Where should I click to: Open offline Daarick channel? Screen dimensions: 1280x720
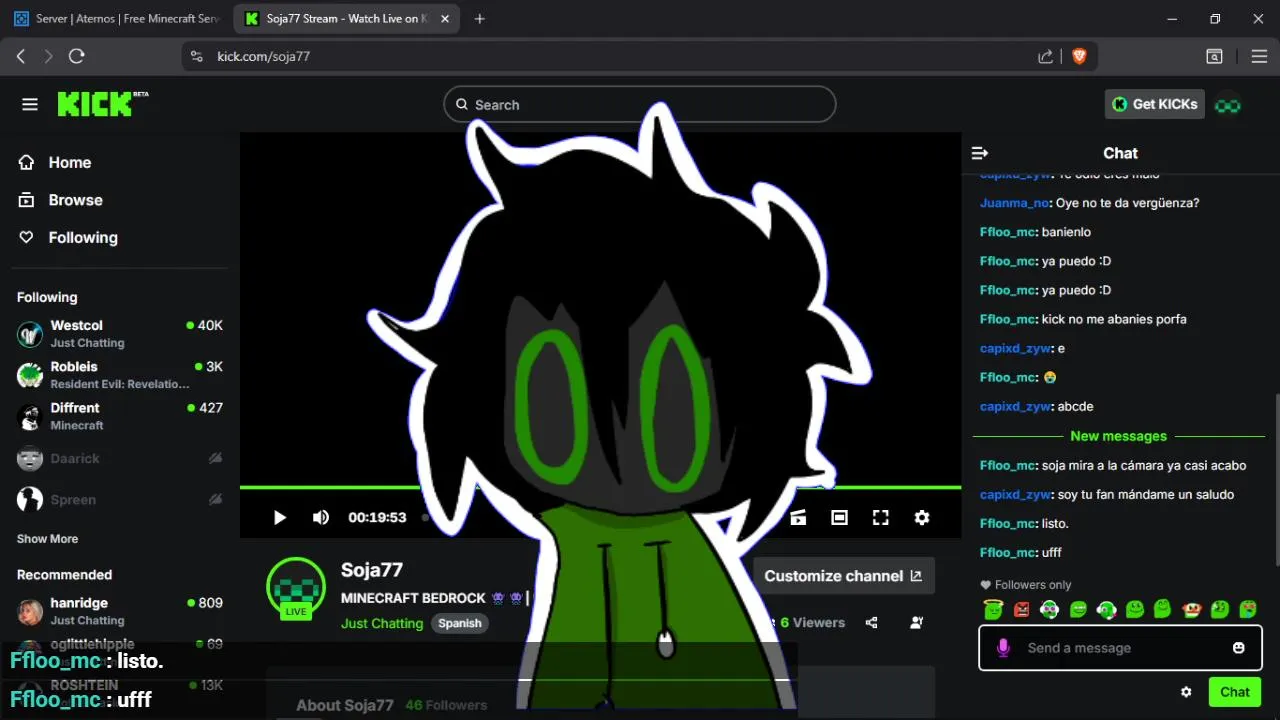119,458
